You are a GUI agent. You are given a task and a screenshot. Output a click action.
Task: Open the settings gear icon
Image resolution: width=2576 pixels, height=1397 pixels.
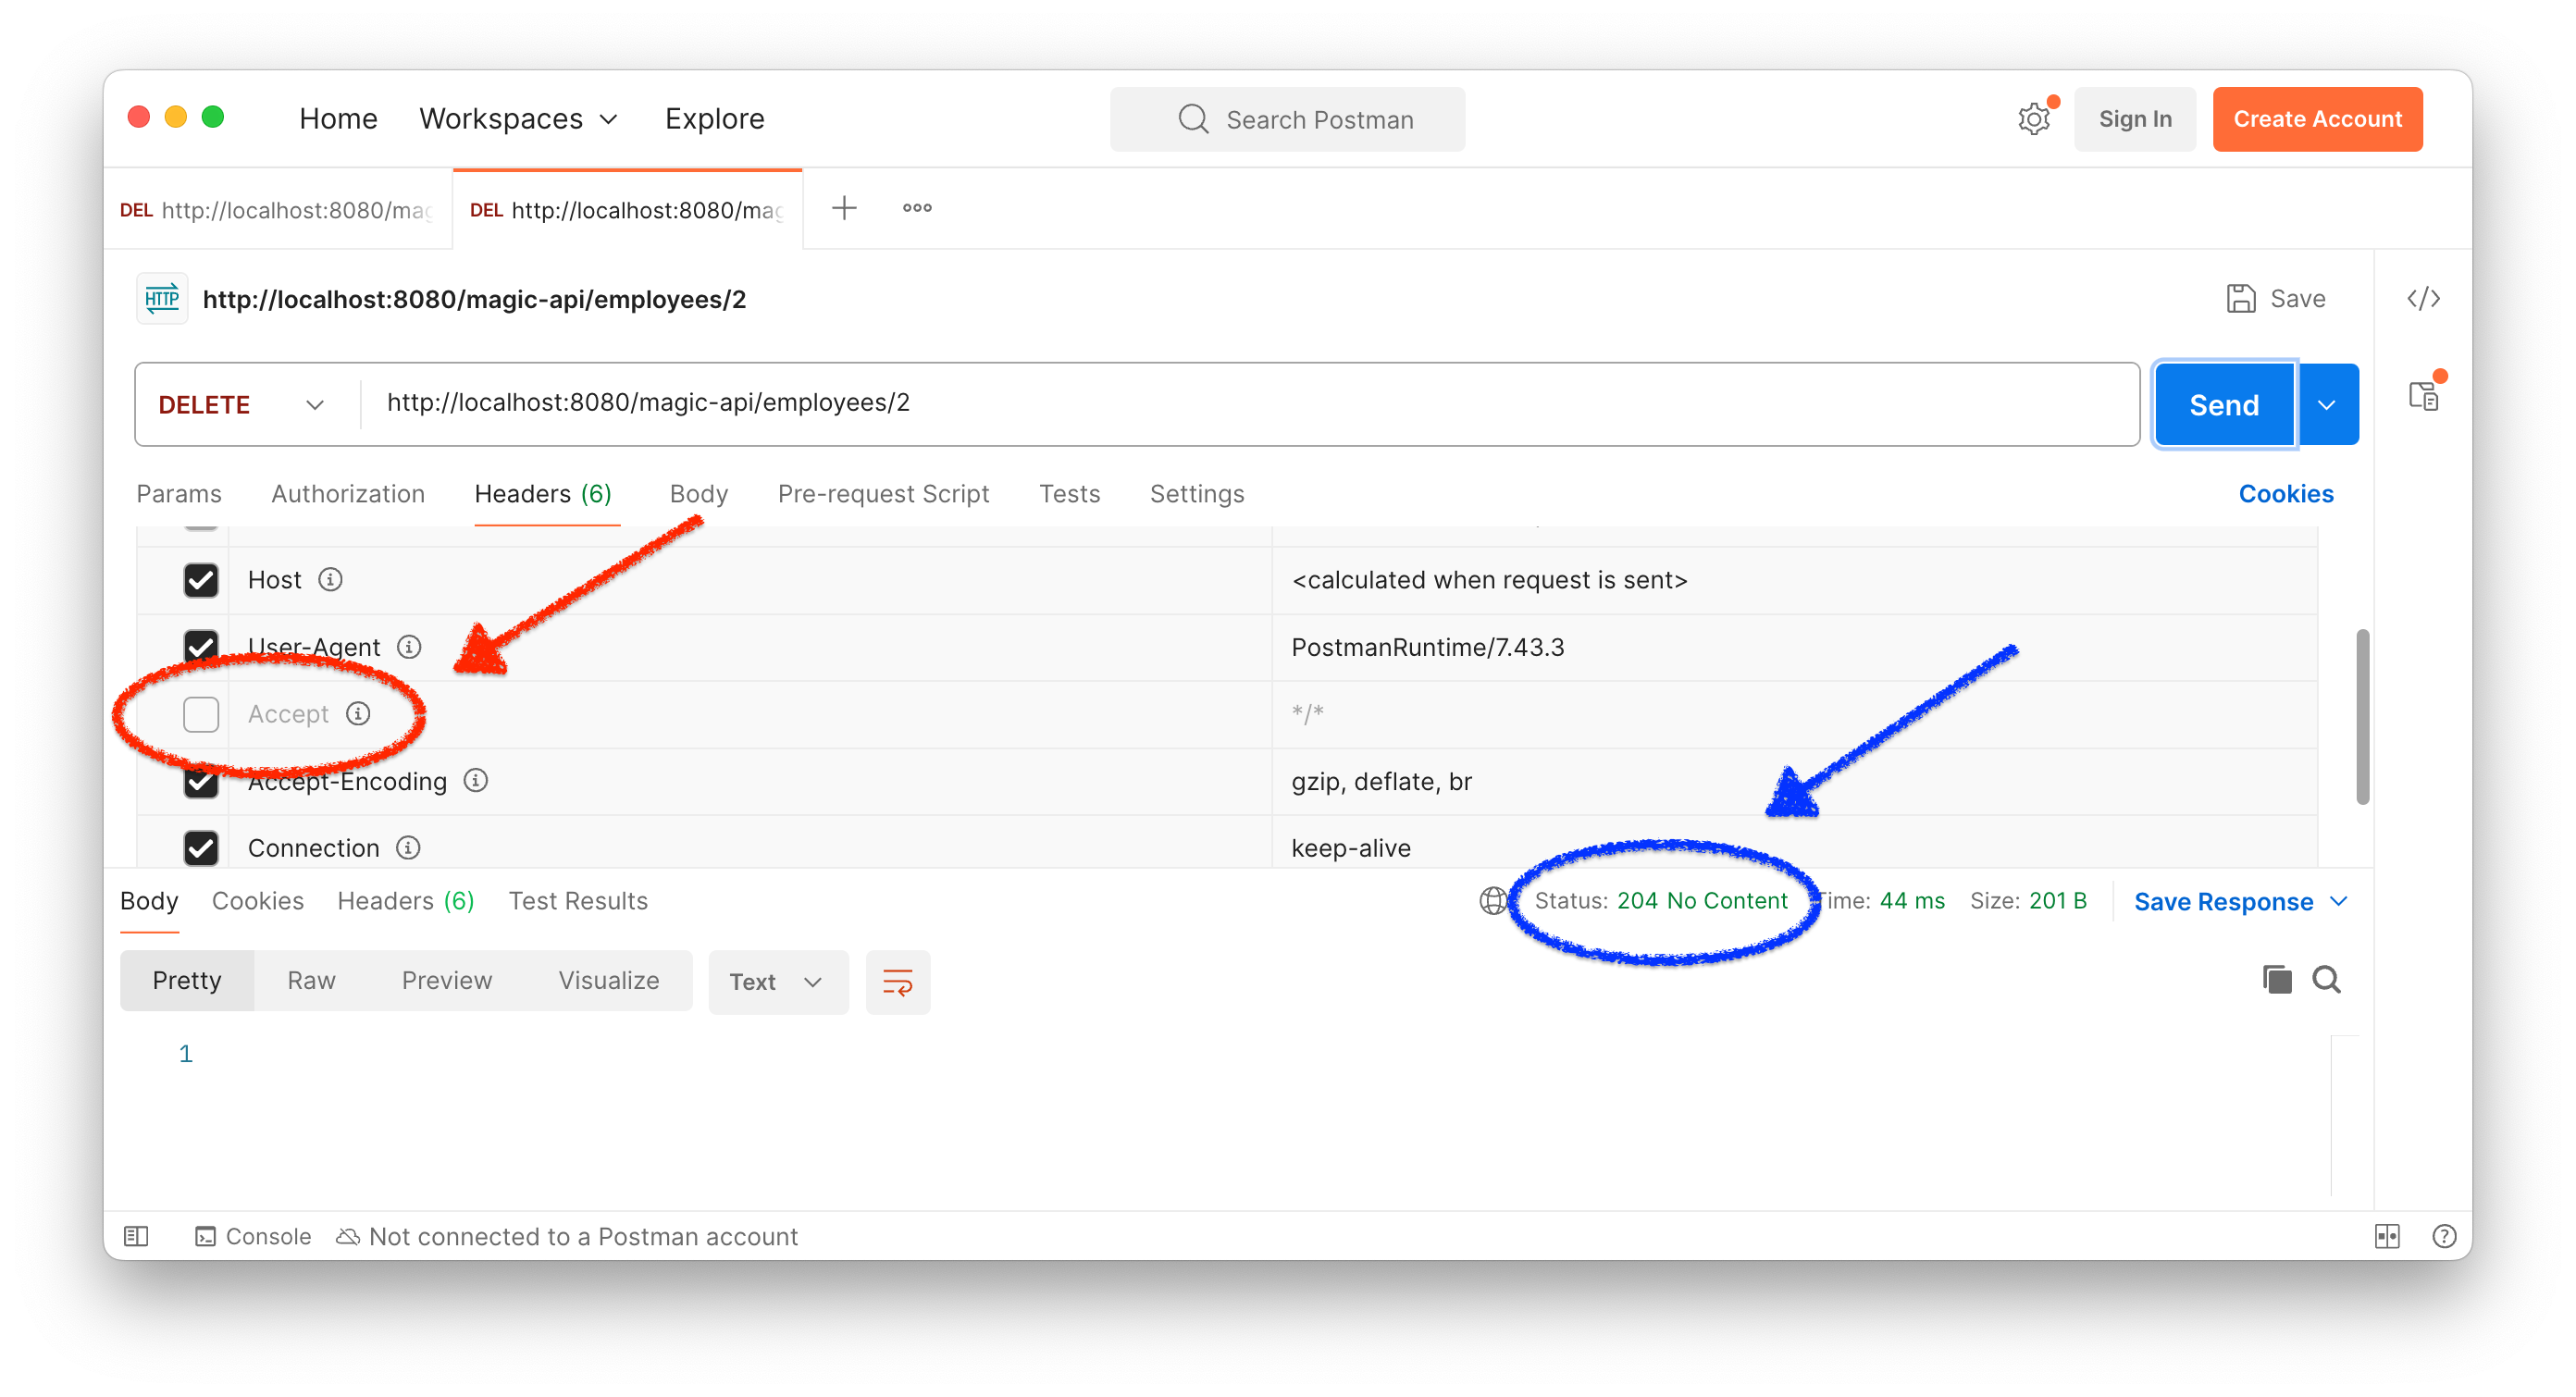pos(2033,119)
